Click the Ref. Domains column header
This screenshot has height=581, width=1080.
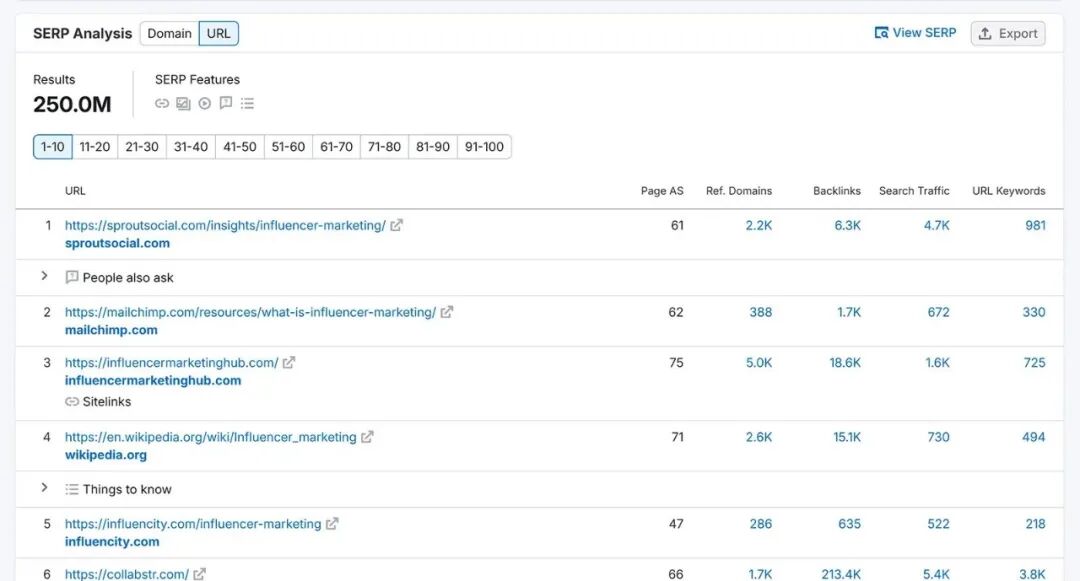pyautogui.click(x=738, y=191)
